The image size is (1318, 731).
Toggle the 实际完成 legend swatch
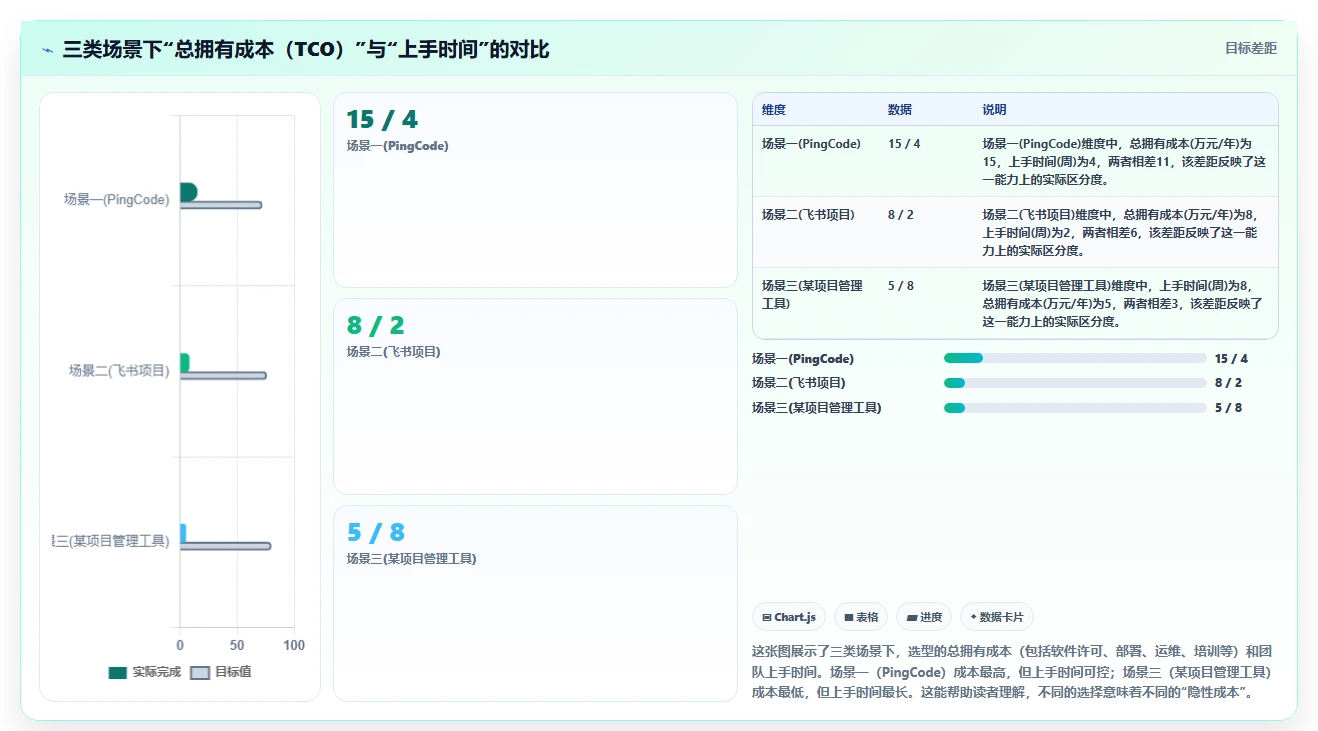coord(118,672)
